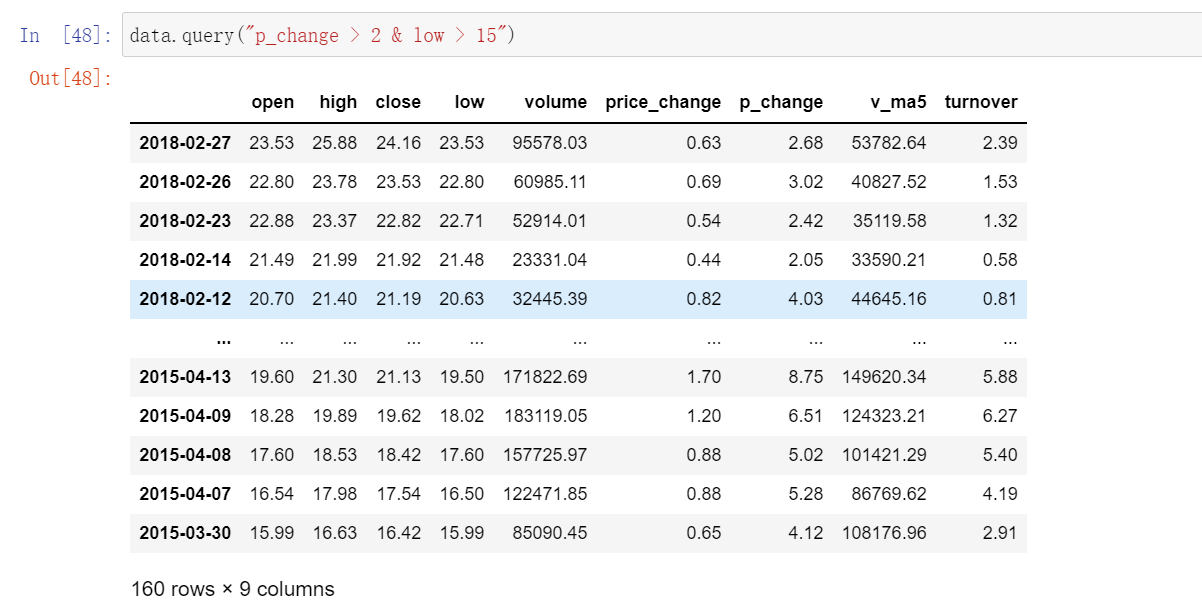Click v_ma5 value 33590.21
The height and width of the screenshot is (609, 1202).
tap(889, 260)
